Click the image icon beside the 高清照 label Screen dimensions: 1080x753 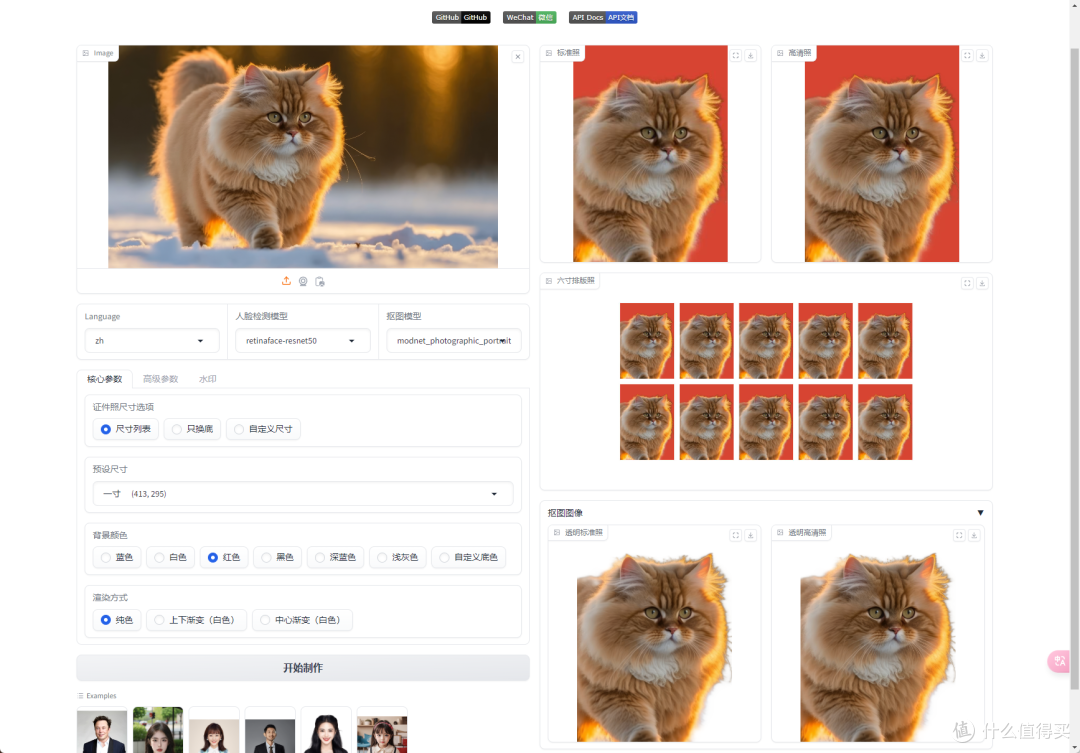pos(780,53)
